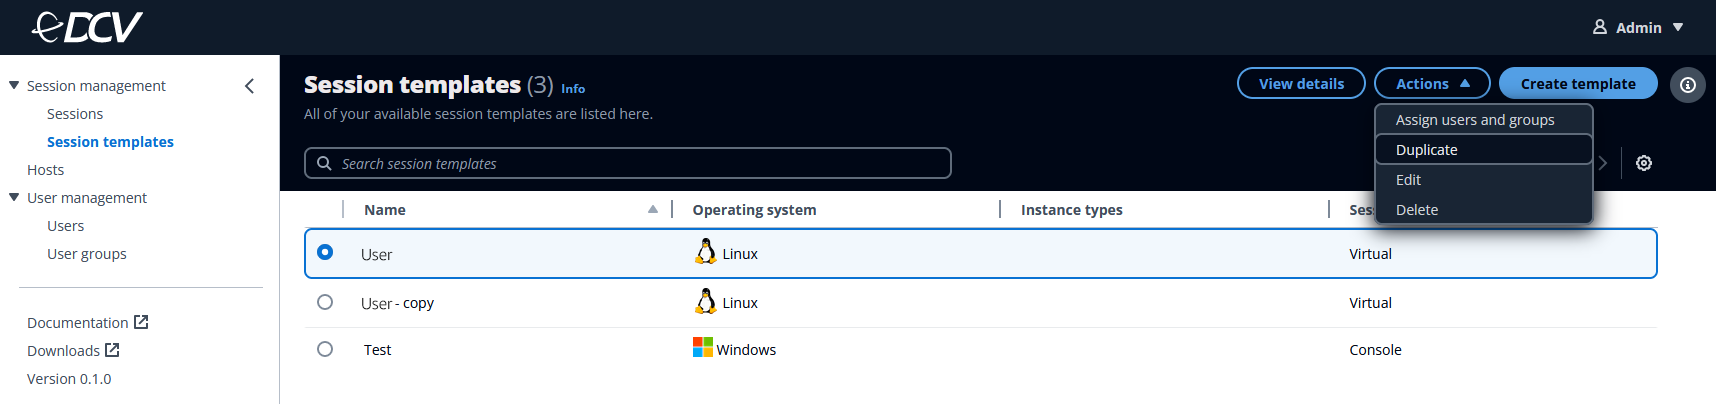Image resolution: width=1716 pixels, height=404 pixels.
Task: Select the Test template radio button
Action: pyautogui.click(x=325, y=349)
